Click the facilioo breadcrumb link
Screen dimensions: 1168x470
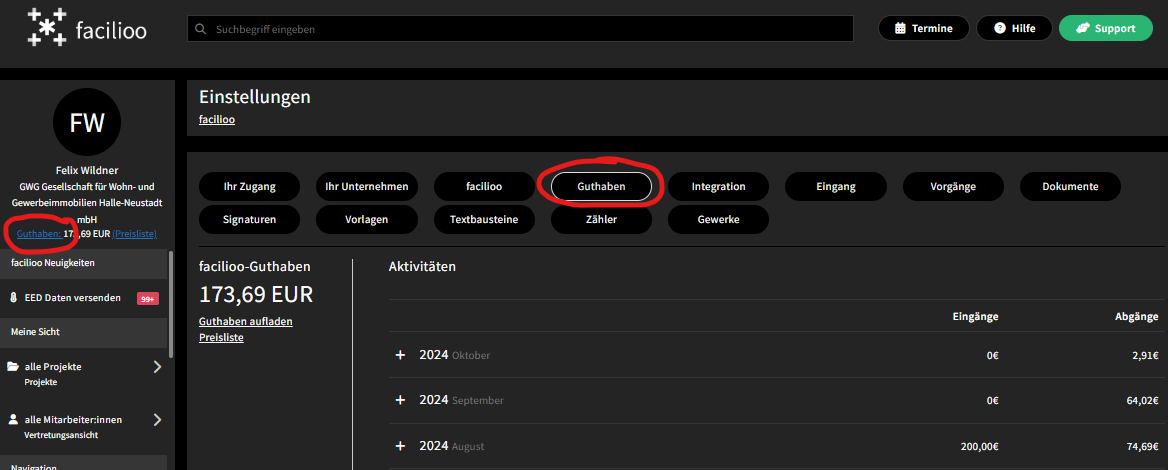[x=217, y=119]
